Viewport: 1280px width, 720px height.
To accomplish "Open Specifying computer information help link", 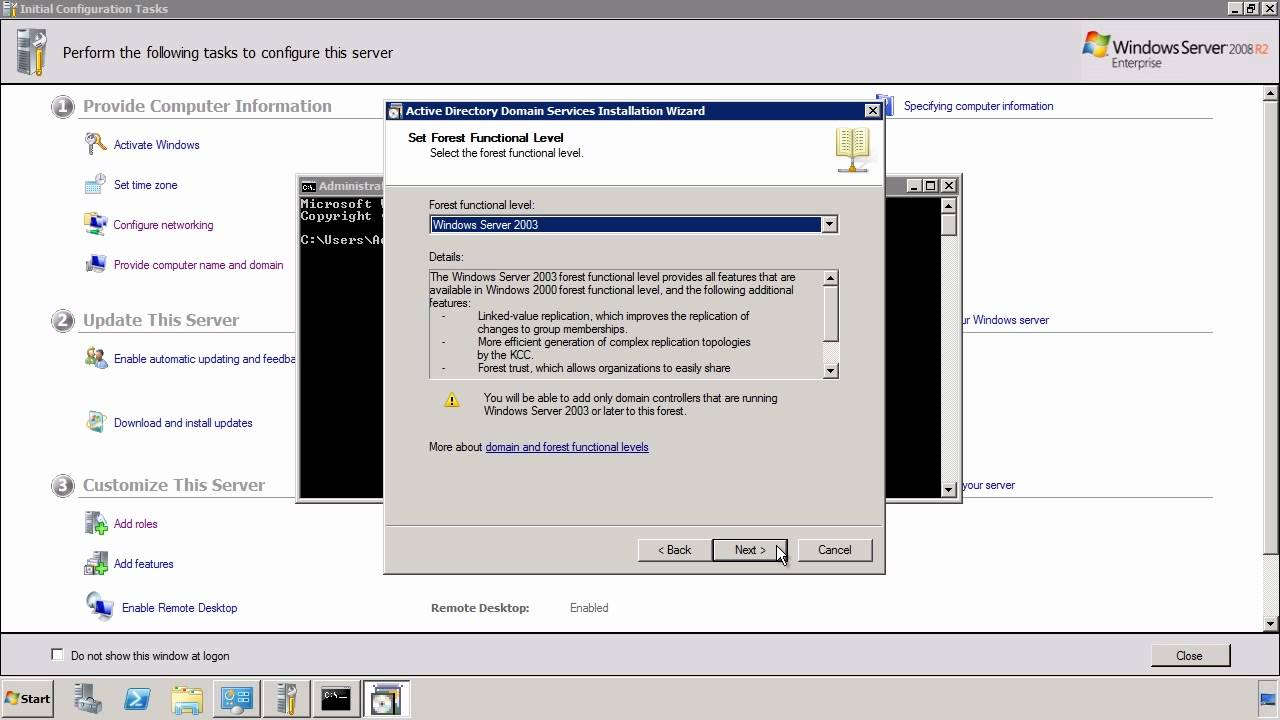I will [978, 106].
